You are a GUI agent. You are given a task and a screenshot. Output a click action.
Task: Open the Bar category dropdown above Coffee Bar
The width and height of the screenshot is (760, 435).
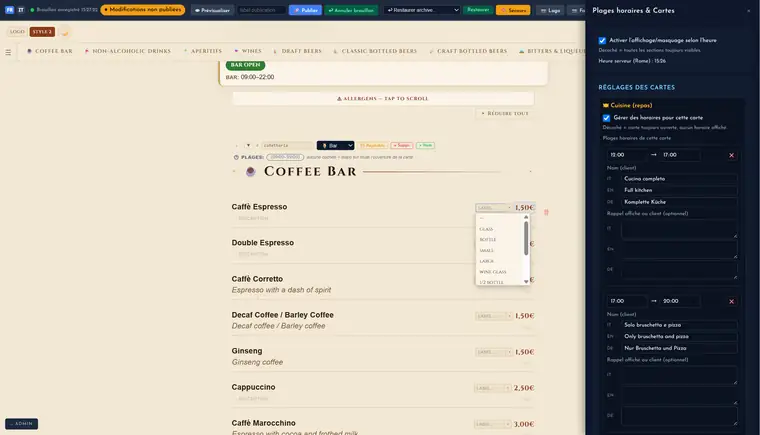coord(335,145)
